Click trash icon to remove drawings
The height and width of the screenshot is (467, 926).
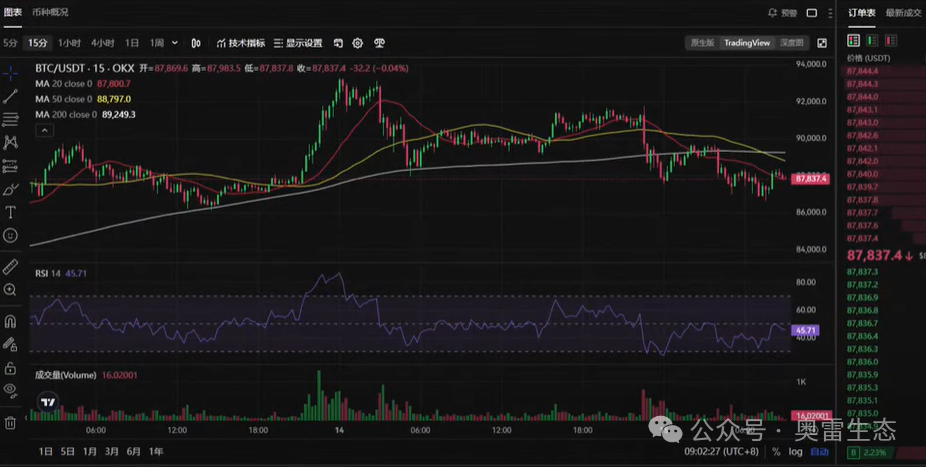(10, 422)
